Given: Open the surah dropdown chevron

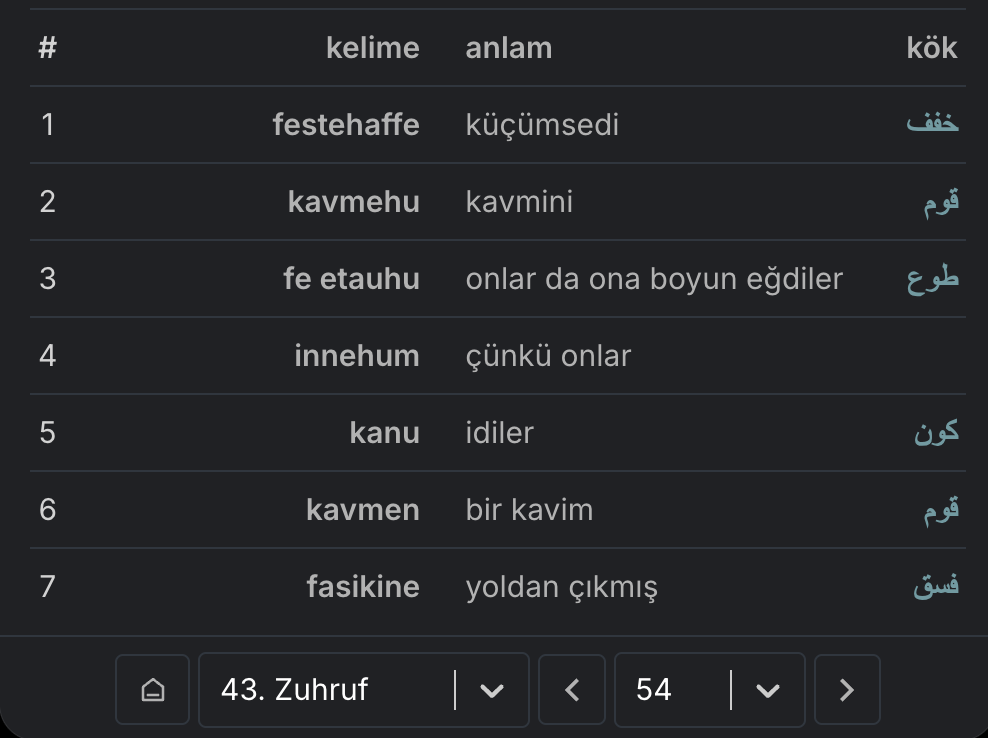Looking at the screenshot, I should point(492,689).
